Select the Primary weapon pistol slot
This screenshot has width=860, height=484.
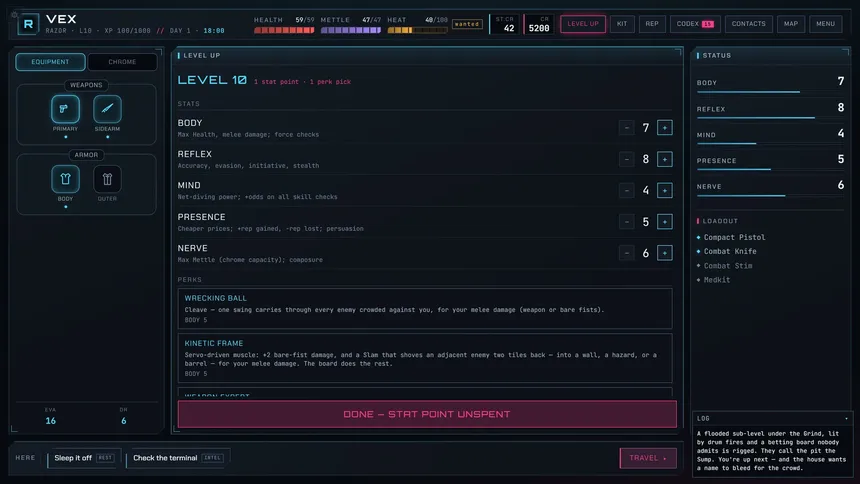65,109
